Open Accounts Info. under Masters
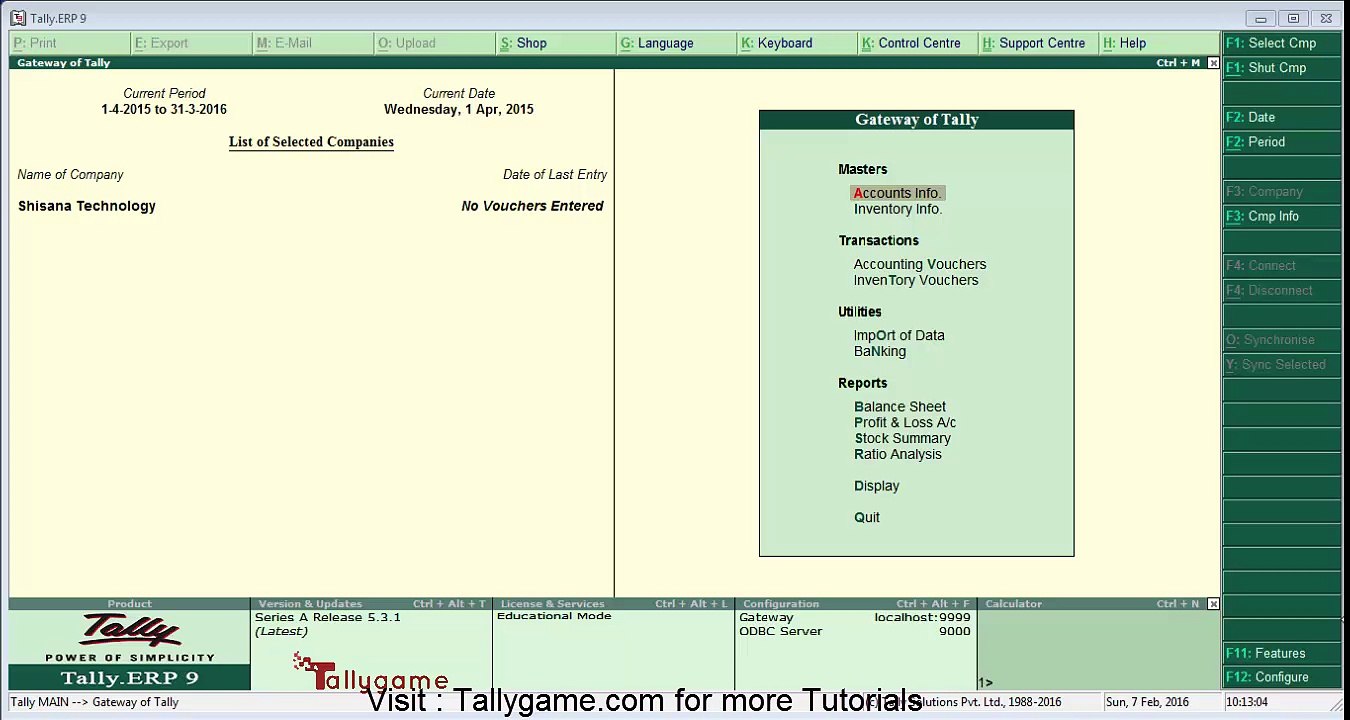 coord(897,193)
